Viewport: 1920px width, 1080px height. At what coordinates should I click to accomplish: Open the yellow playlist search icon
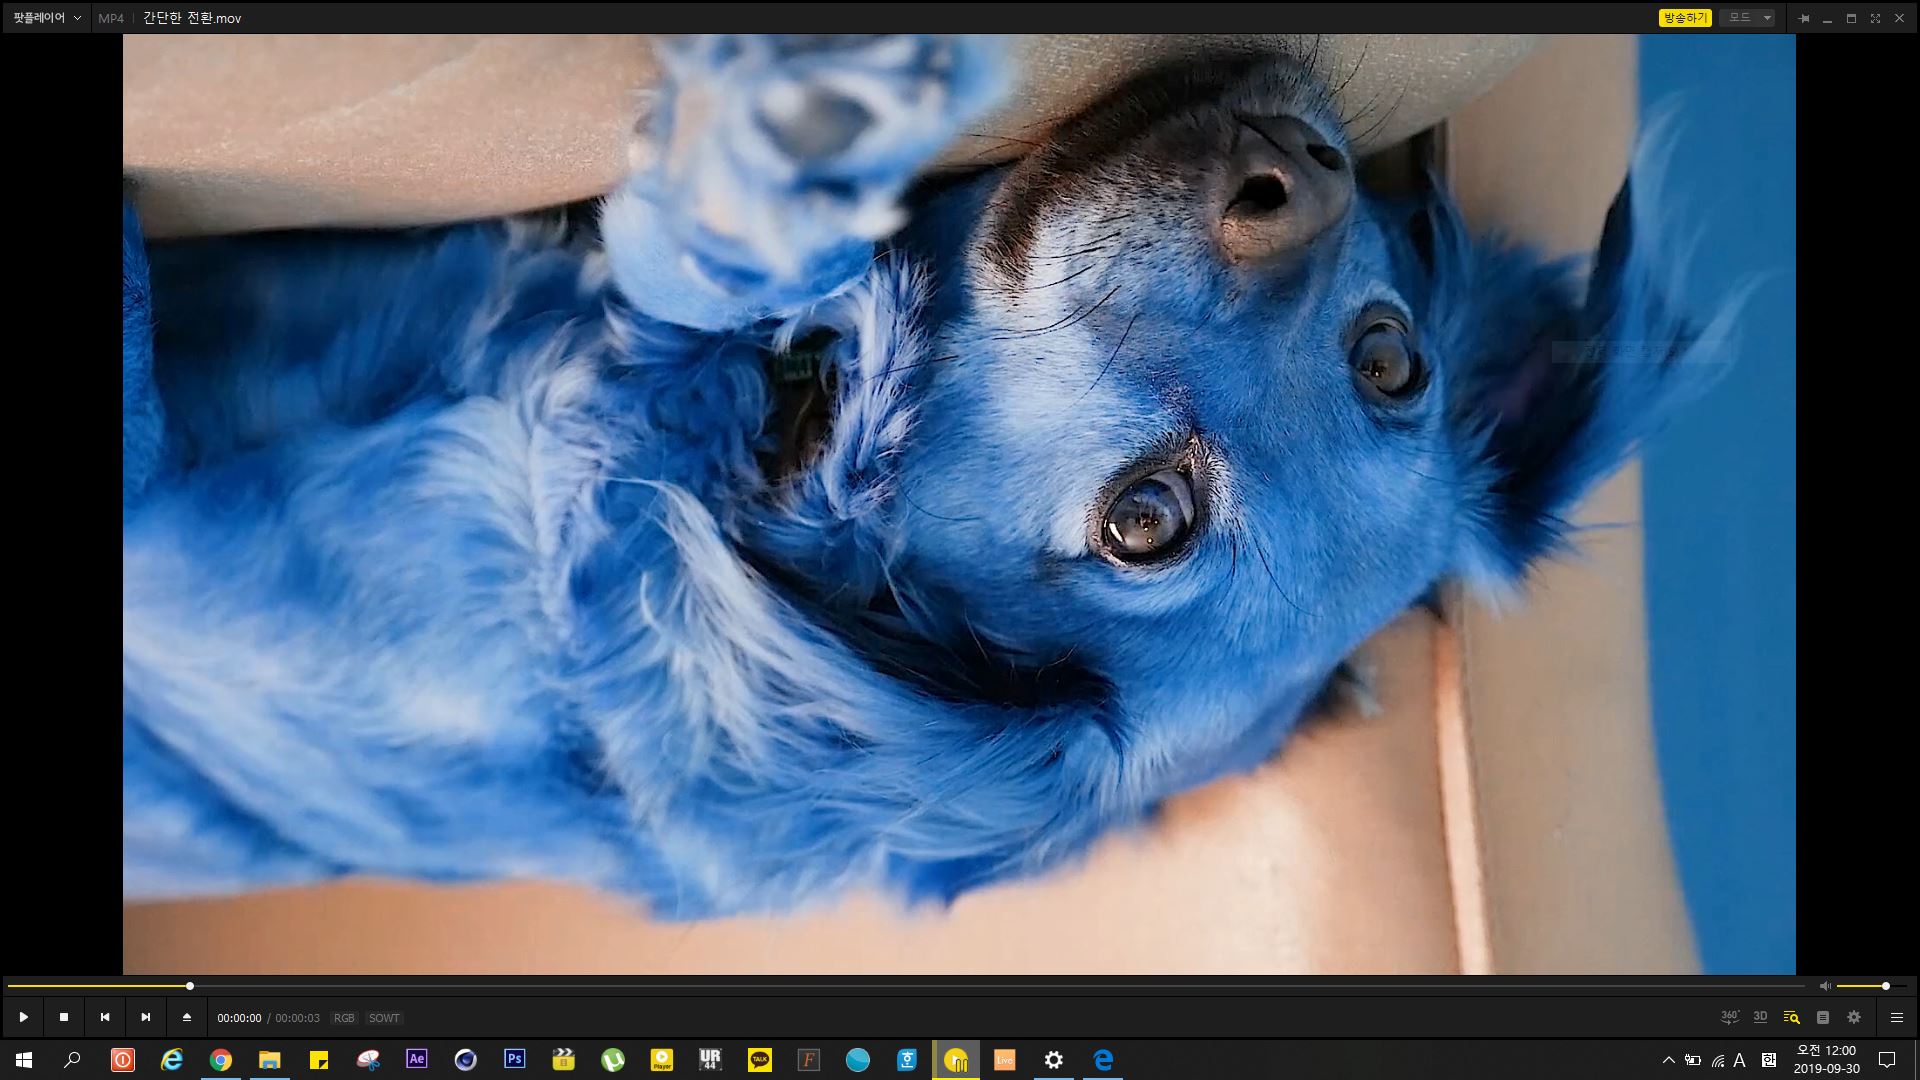point(1792,1017)
